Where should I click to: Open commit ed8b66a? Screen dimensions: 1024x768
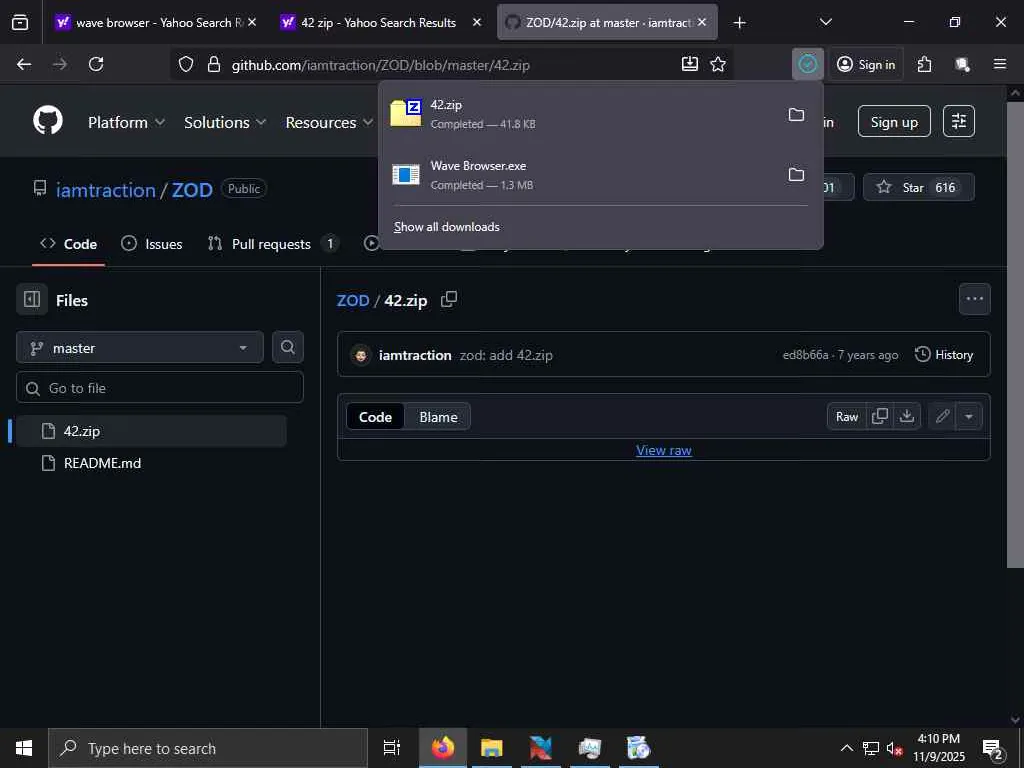805,355
